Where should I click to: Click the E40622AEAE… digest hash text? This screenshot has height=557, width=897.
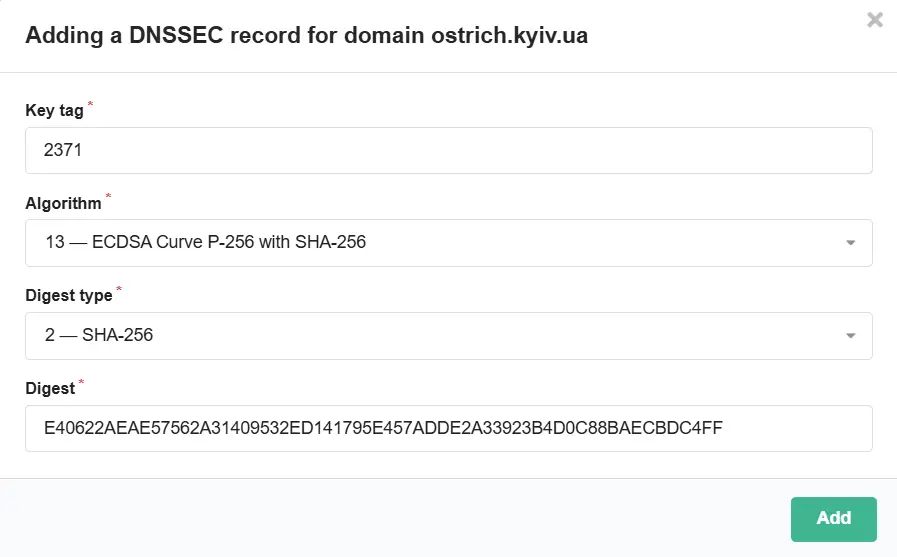coord(383,428)
